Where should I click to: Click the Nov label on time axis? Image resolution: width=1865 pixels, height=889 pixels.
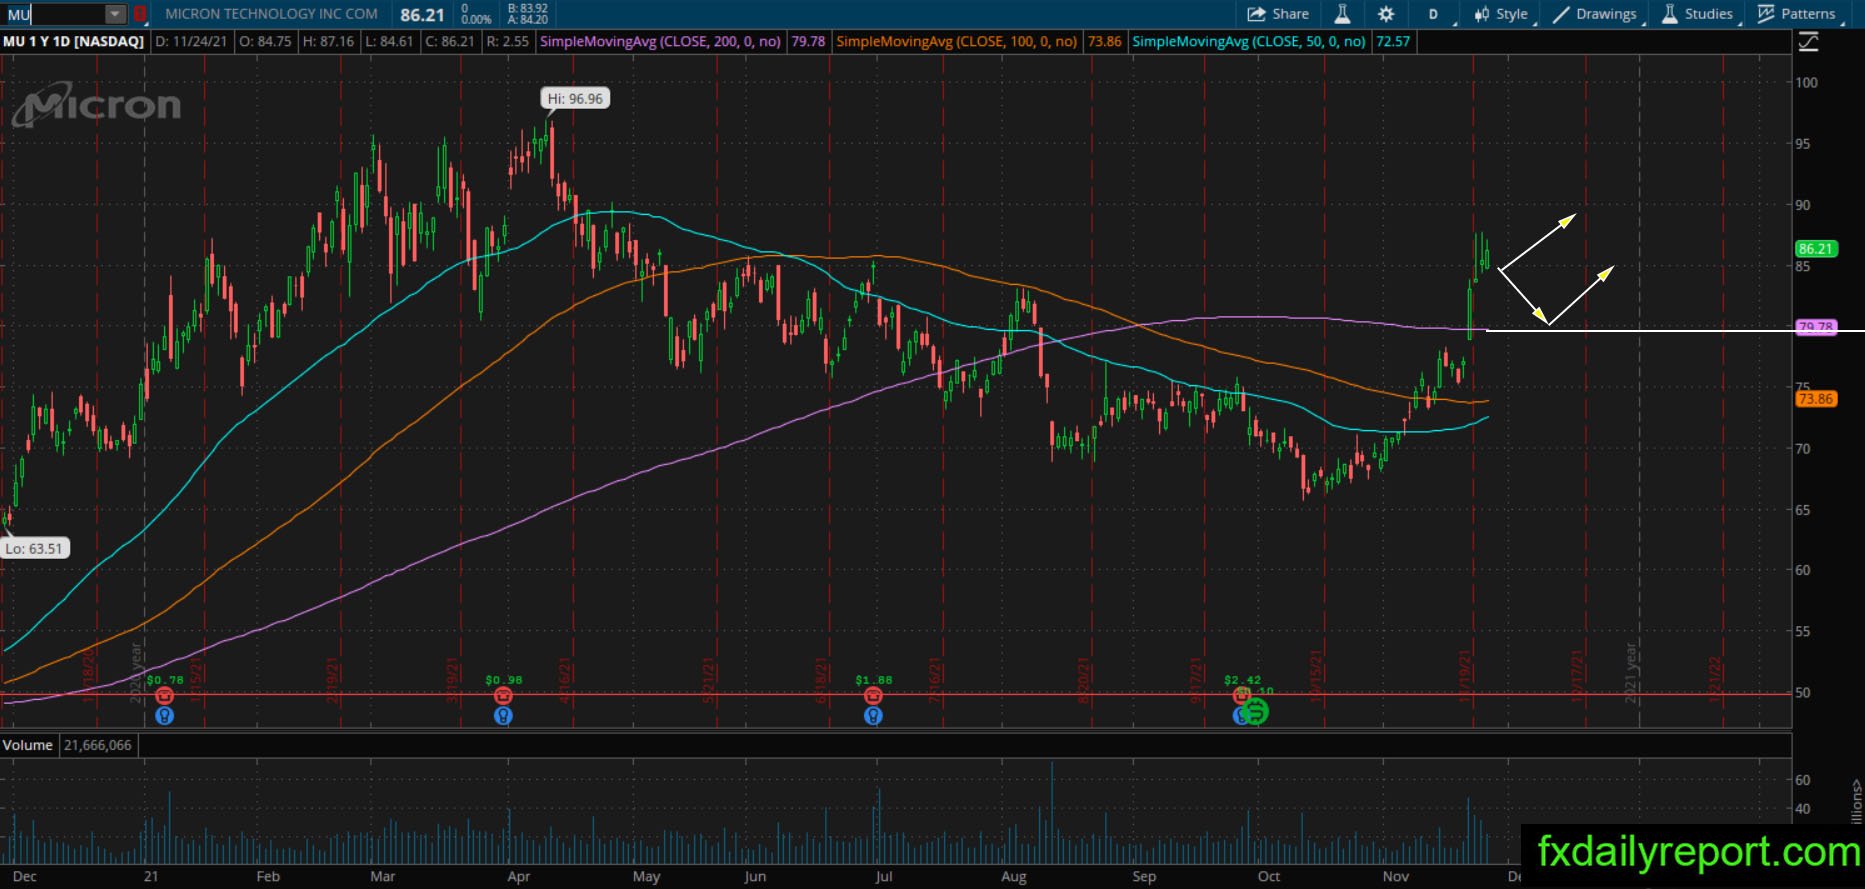coord(1396,877)
